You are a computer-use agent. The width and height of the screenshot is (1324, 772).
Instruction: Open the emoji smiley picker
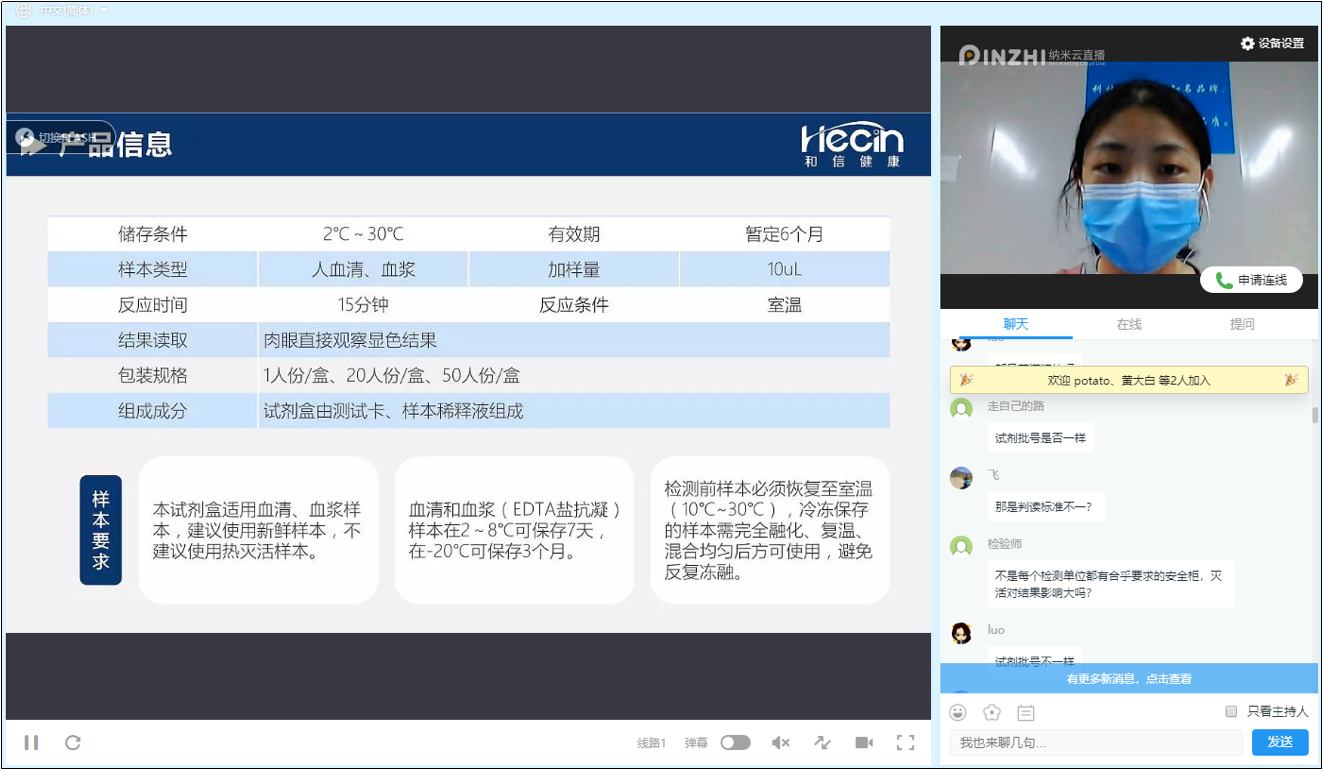[x=958, y=713]
